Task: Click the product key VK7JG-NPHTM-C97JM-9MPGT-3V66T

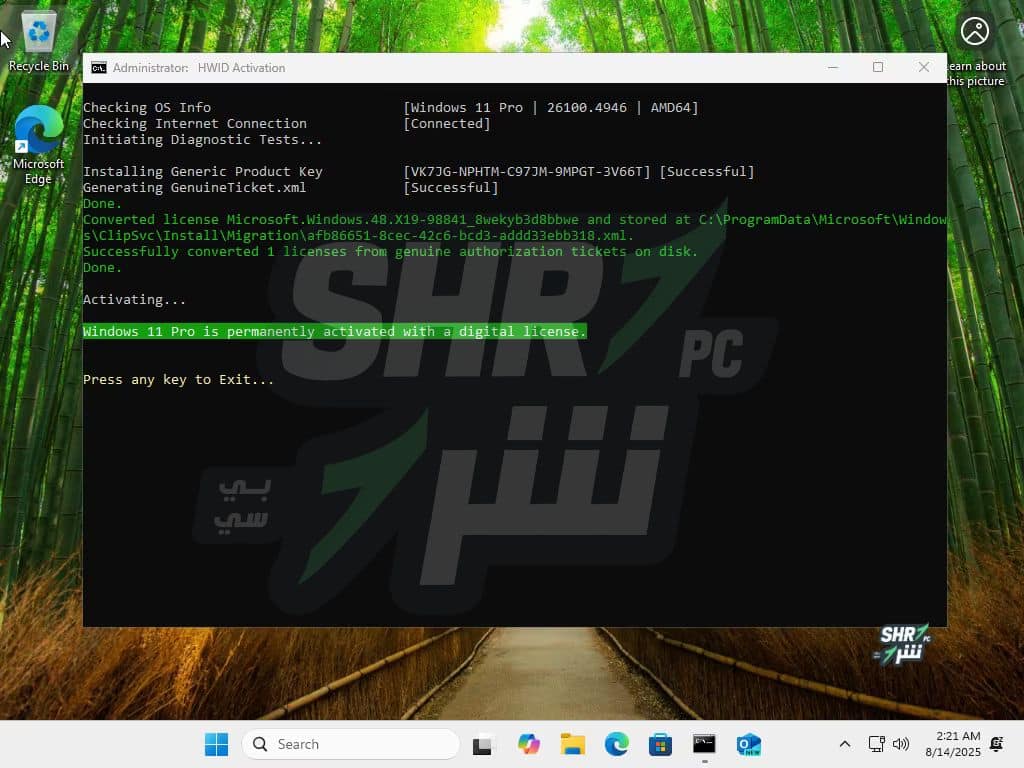Action: click(527, 172)
